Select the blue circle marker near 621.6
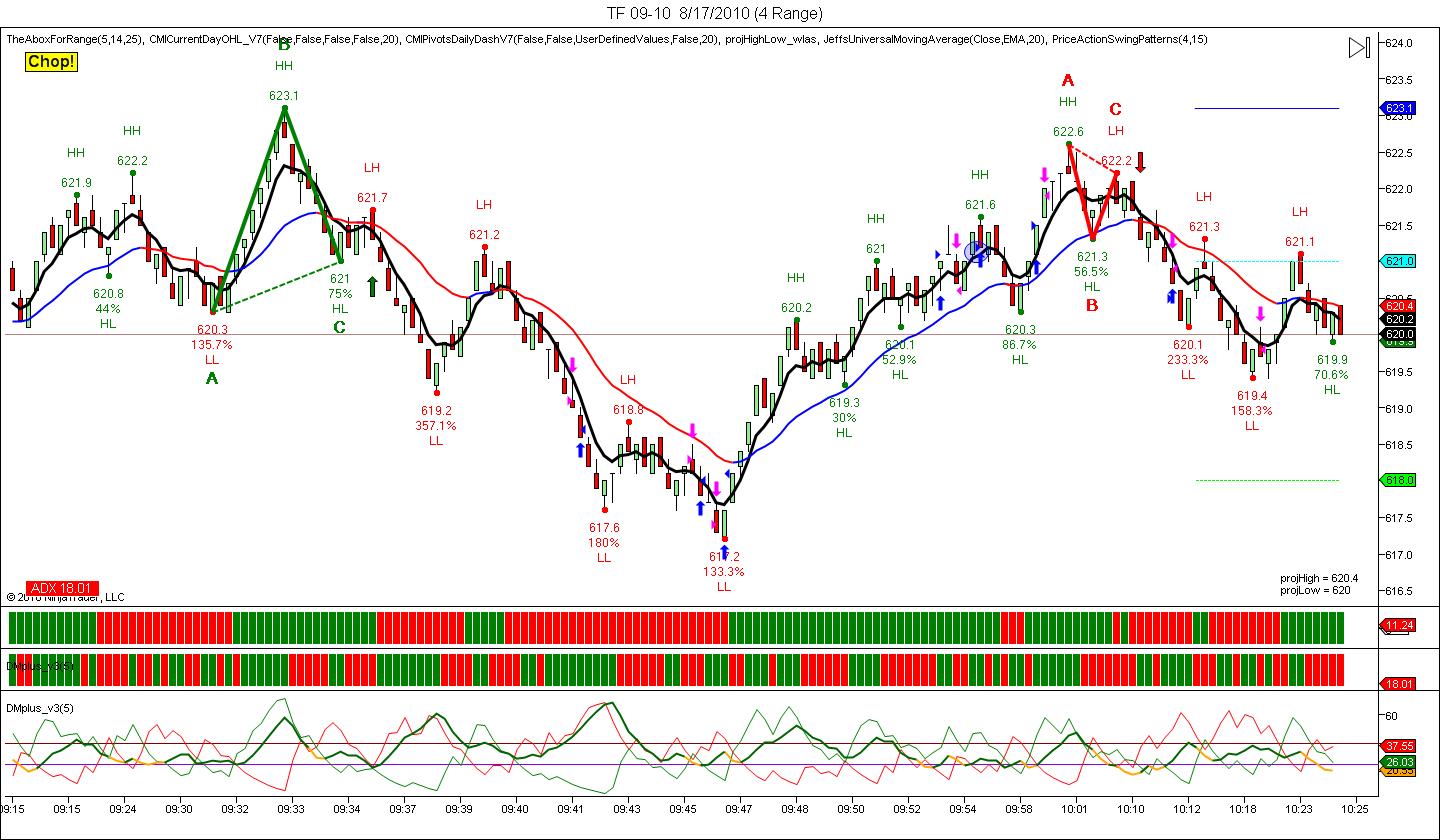This screenshot has width=1440, height=840. [x=976, y=251]
